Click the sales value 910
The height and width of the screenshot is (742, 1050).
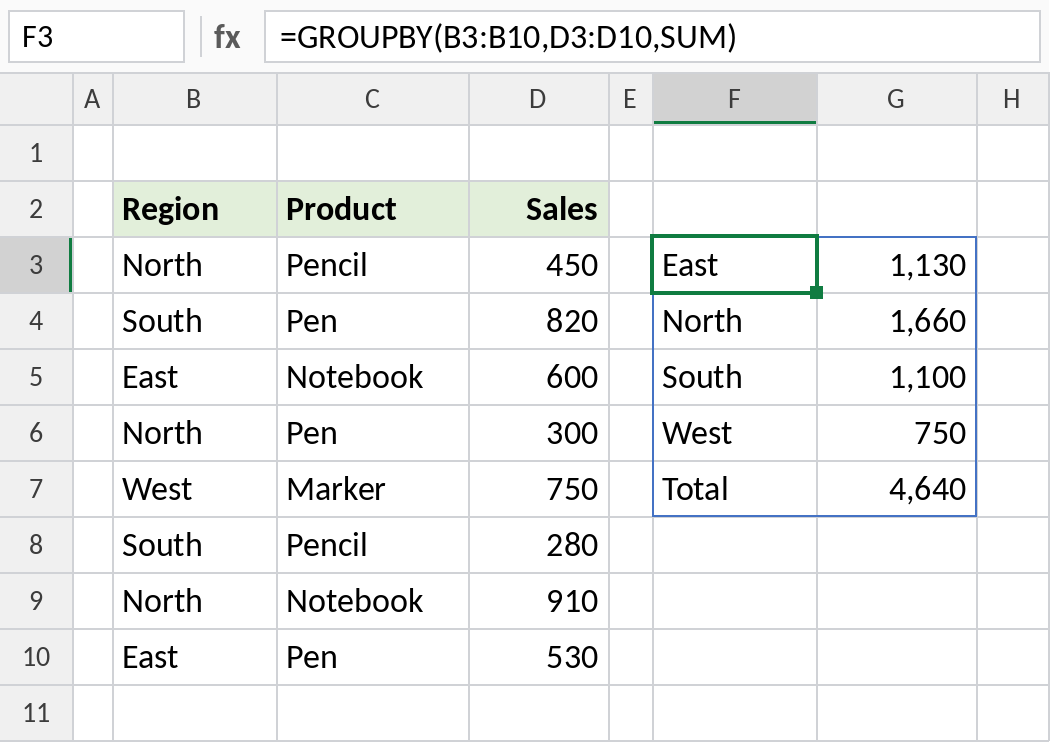(539, 601)
